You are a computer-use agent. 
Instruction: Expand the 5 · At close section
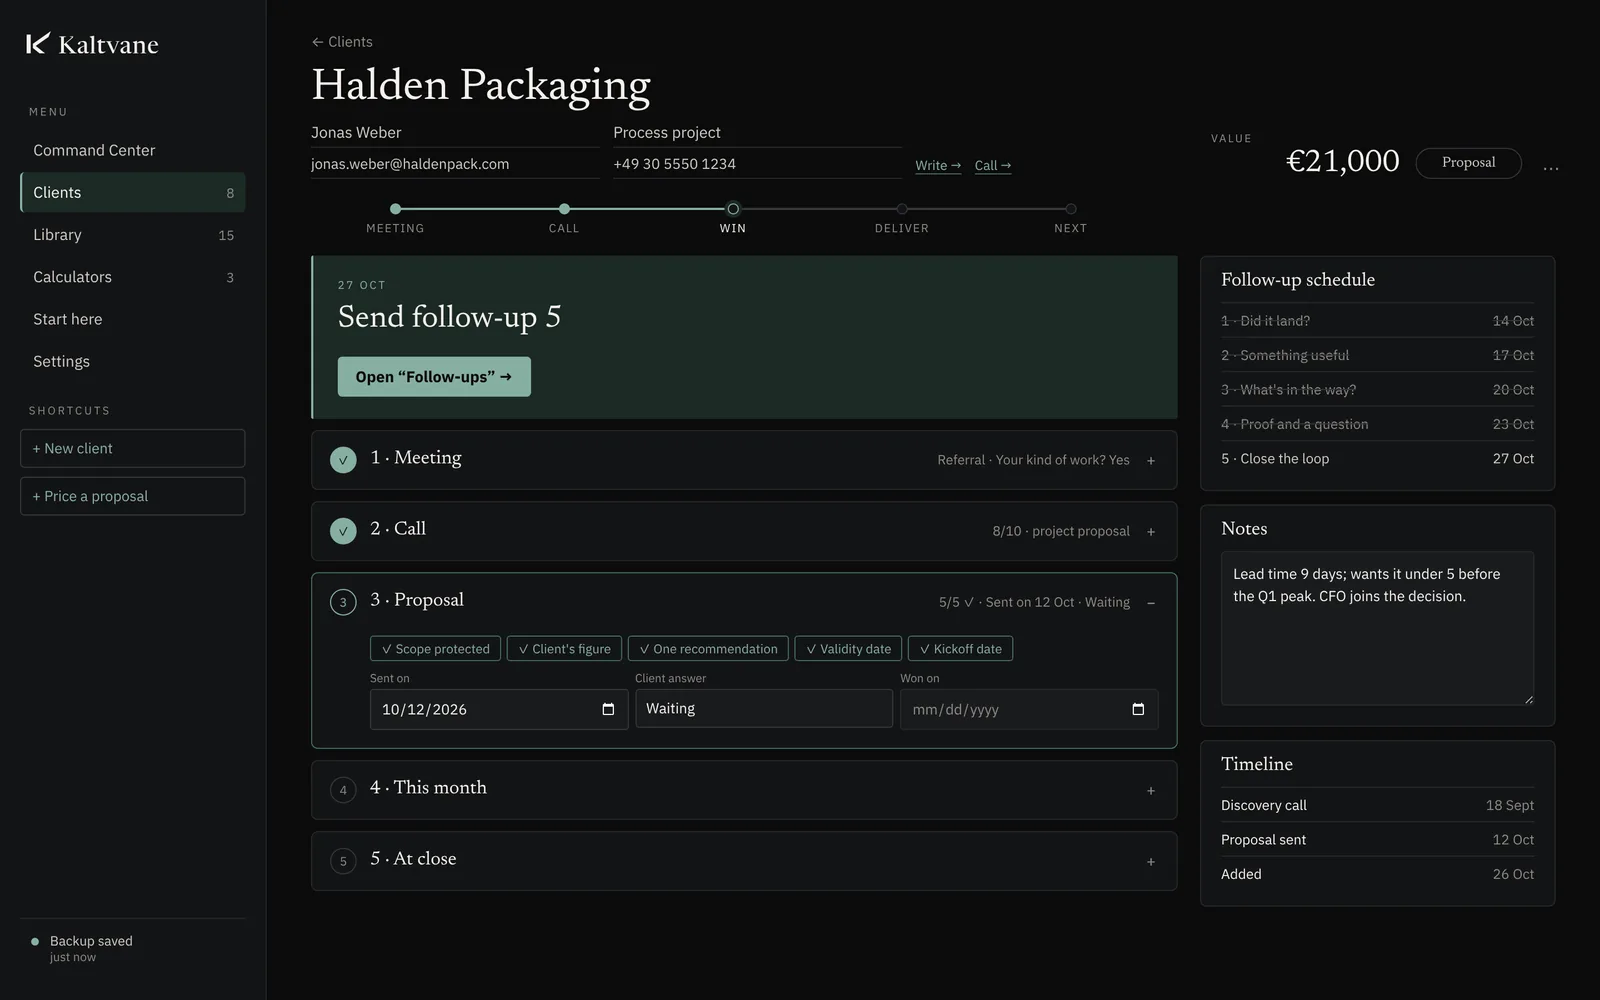point(1151,861)
